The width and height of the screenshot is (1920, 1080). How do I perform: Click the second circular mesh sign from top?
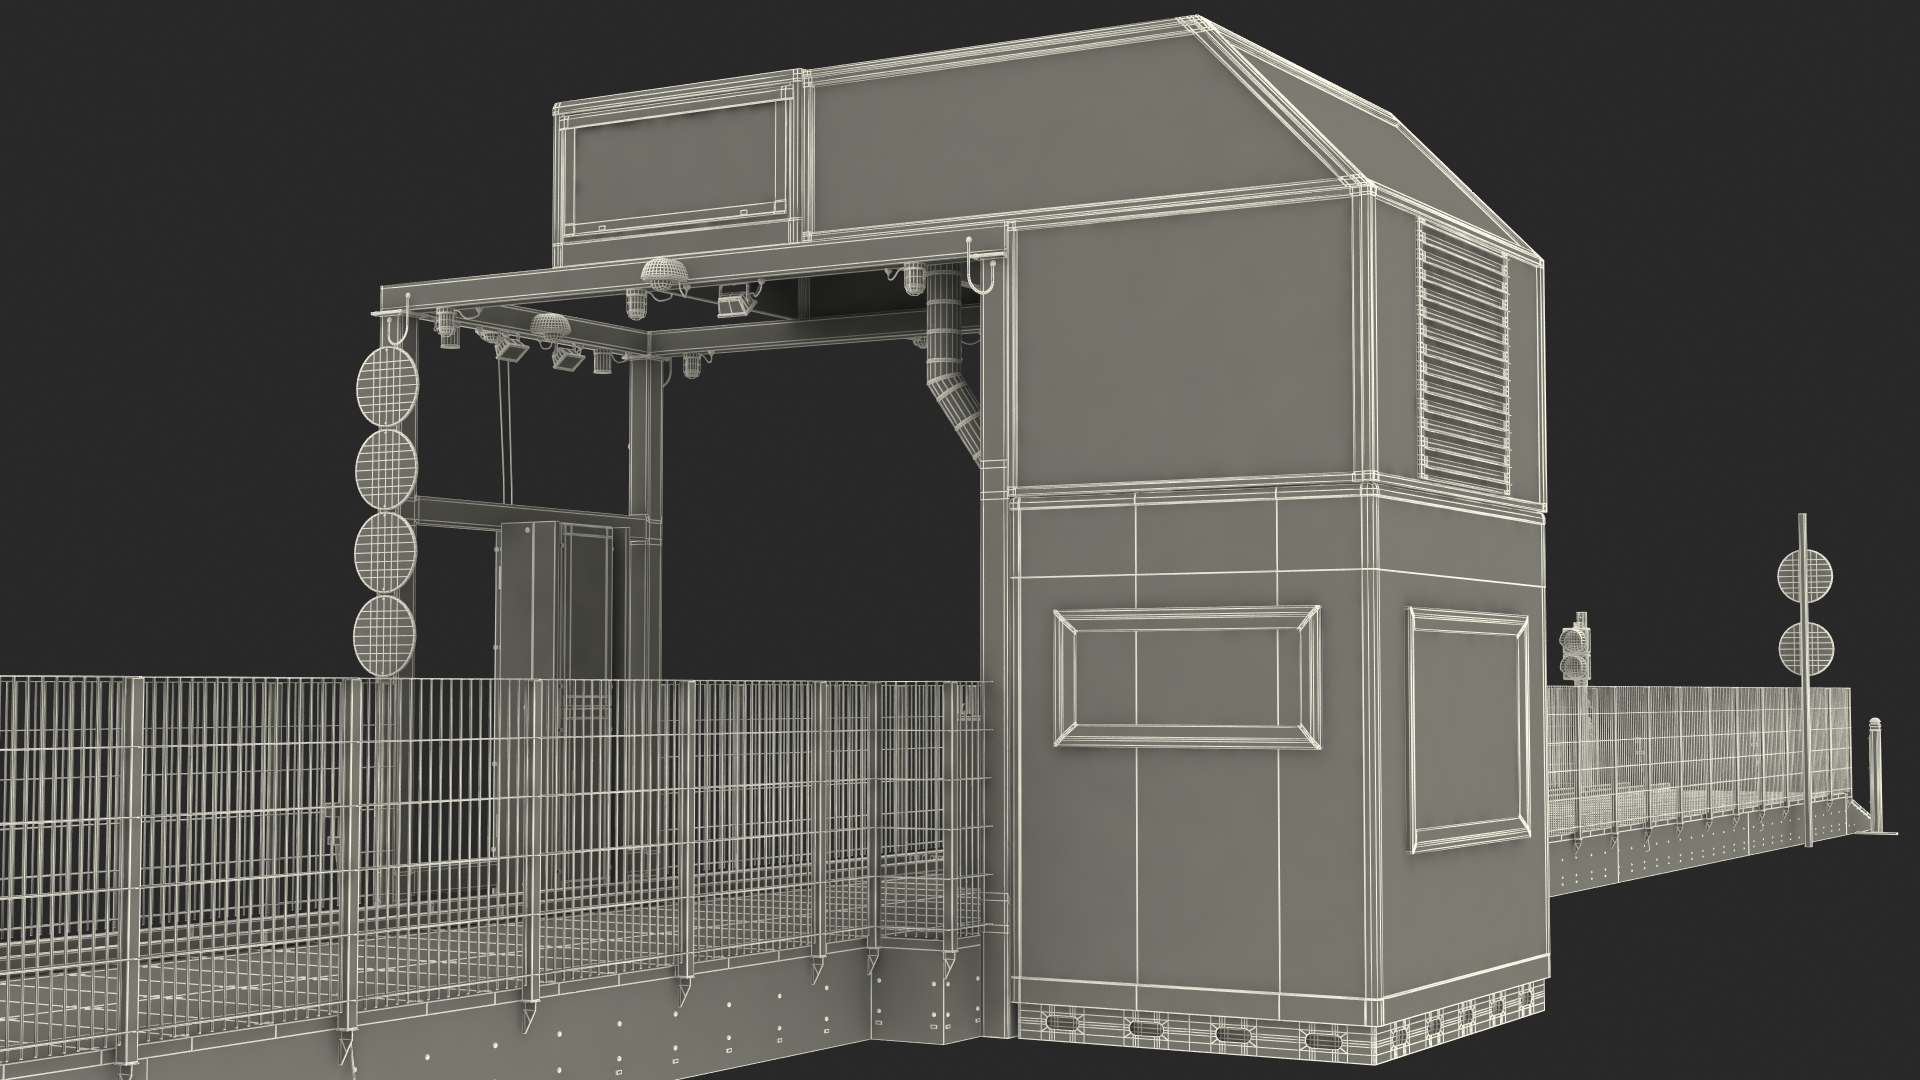pyautogui.click(x=385, y=469)
